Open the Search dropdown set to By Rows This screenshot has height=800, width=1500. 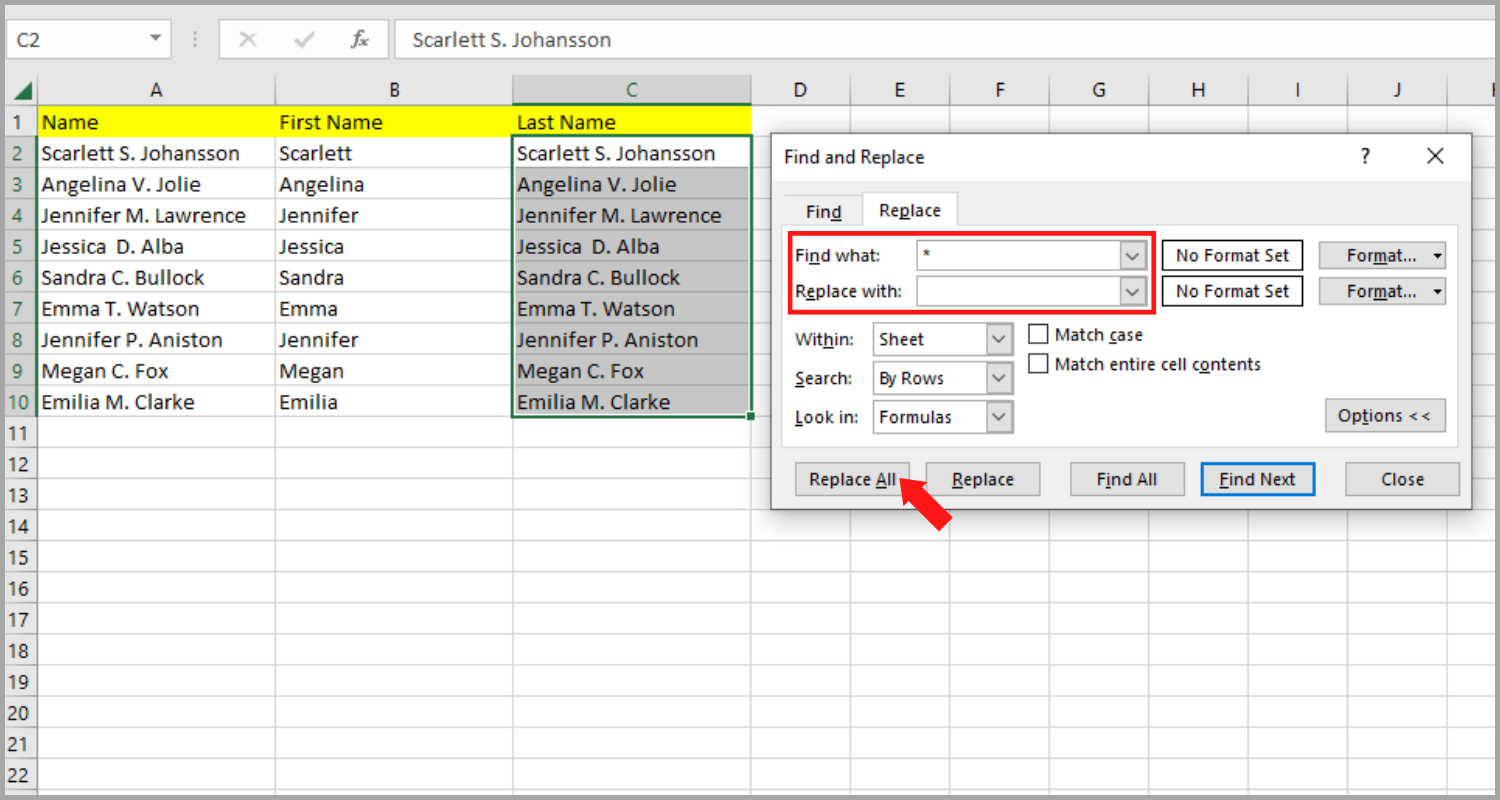click(x=999, y=379)
